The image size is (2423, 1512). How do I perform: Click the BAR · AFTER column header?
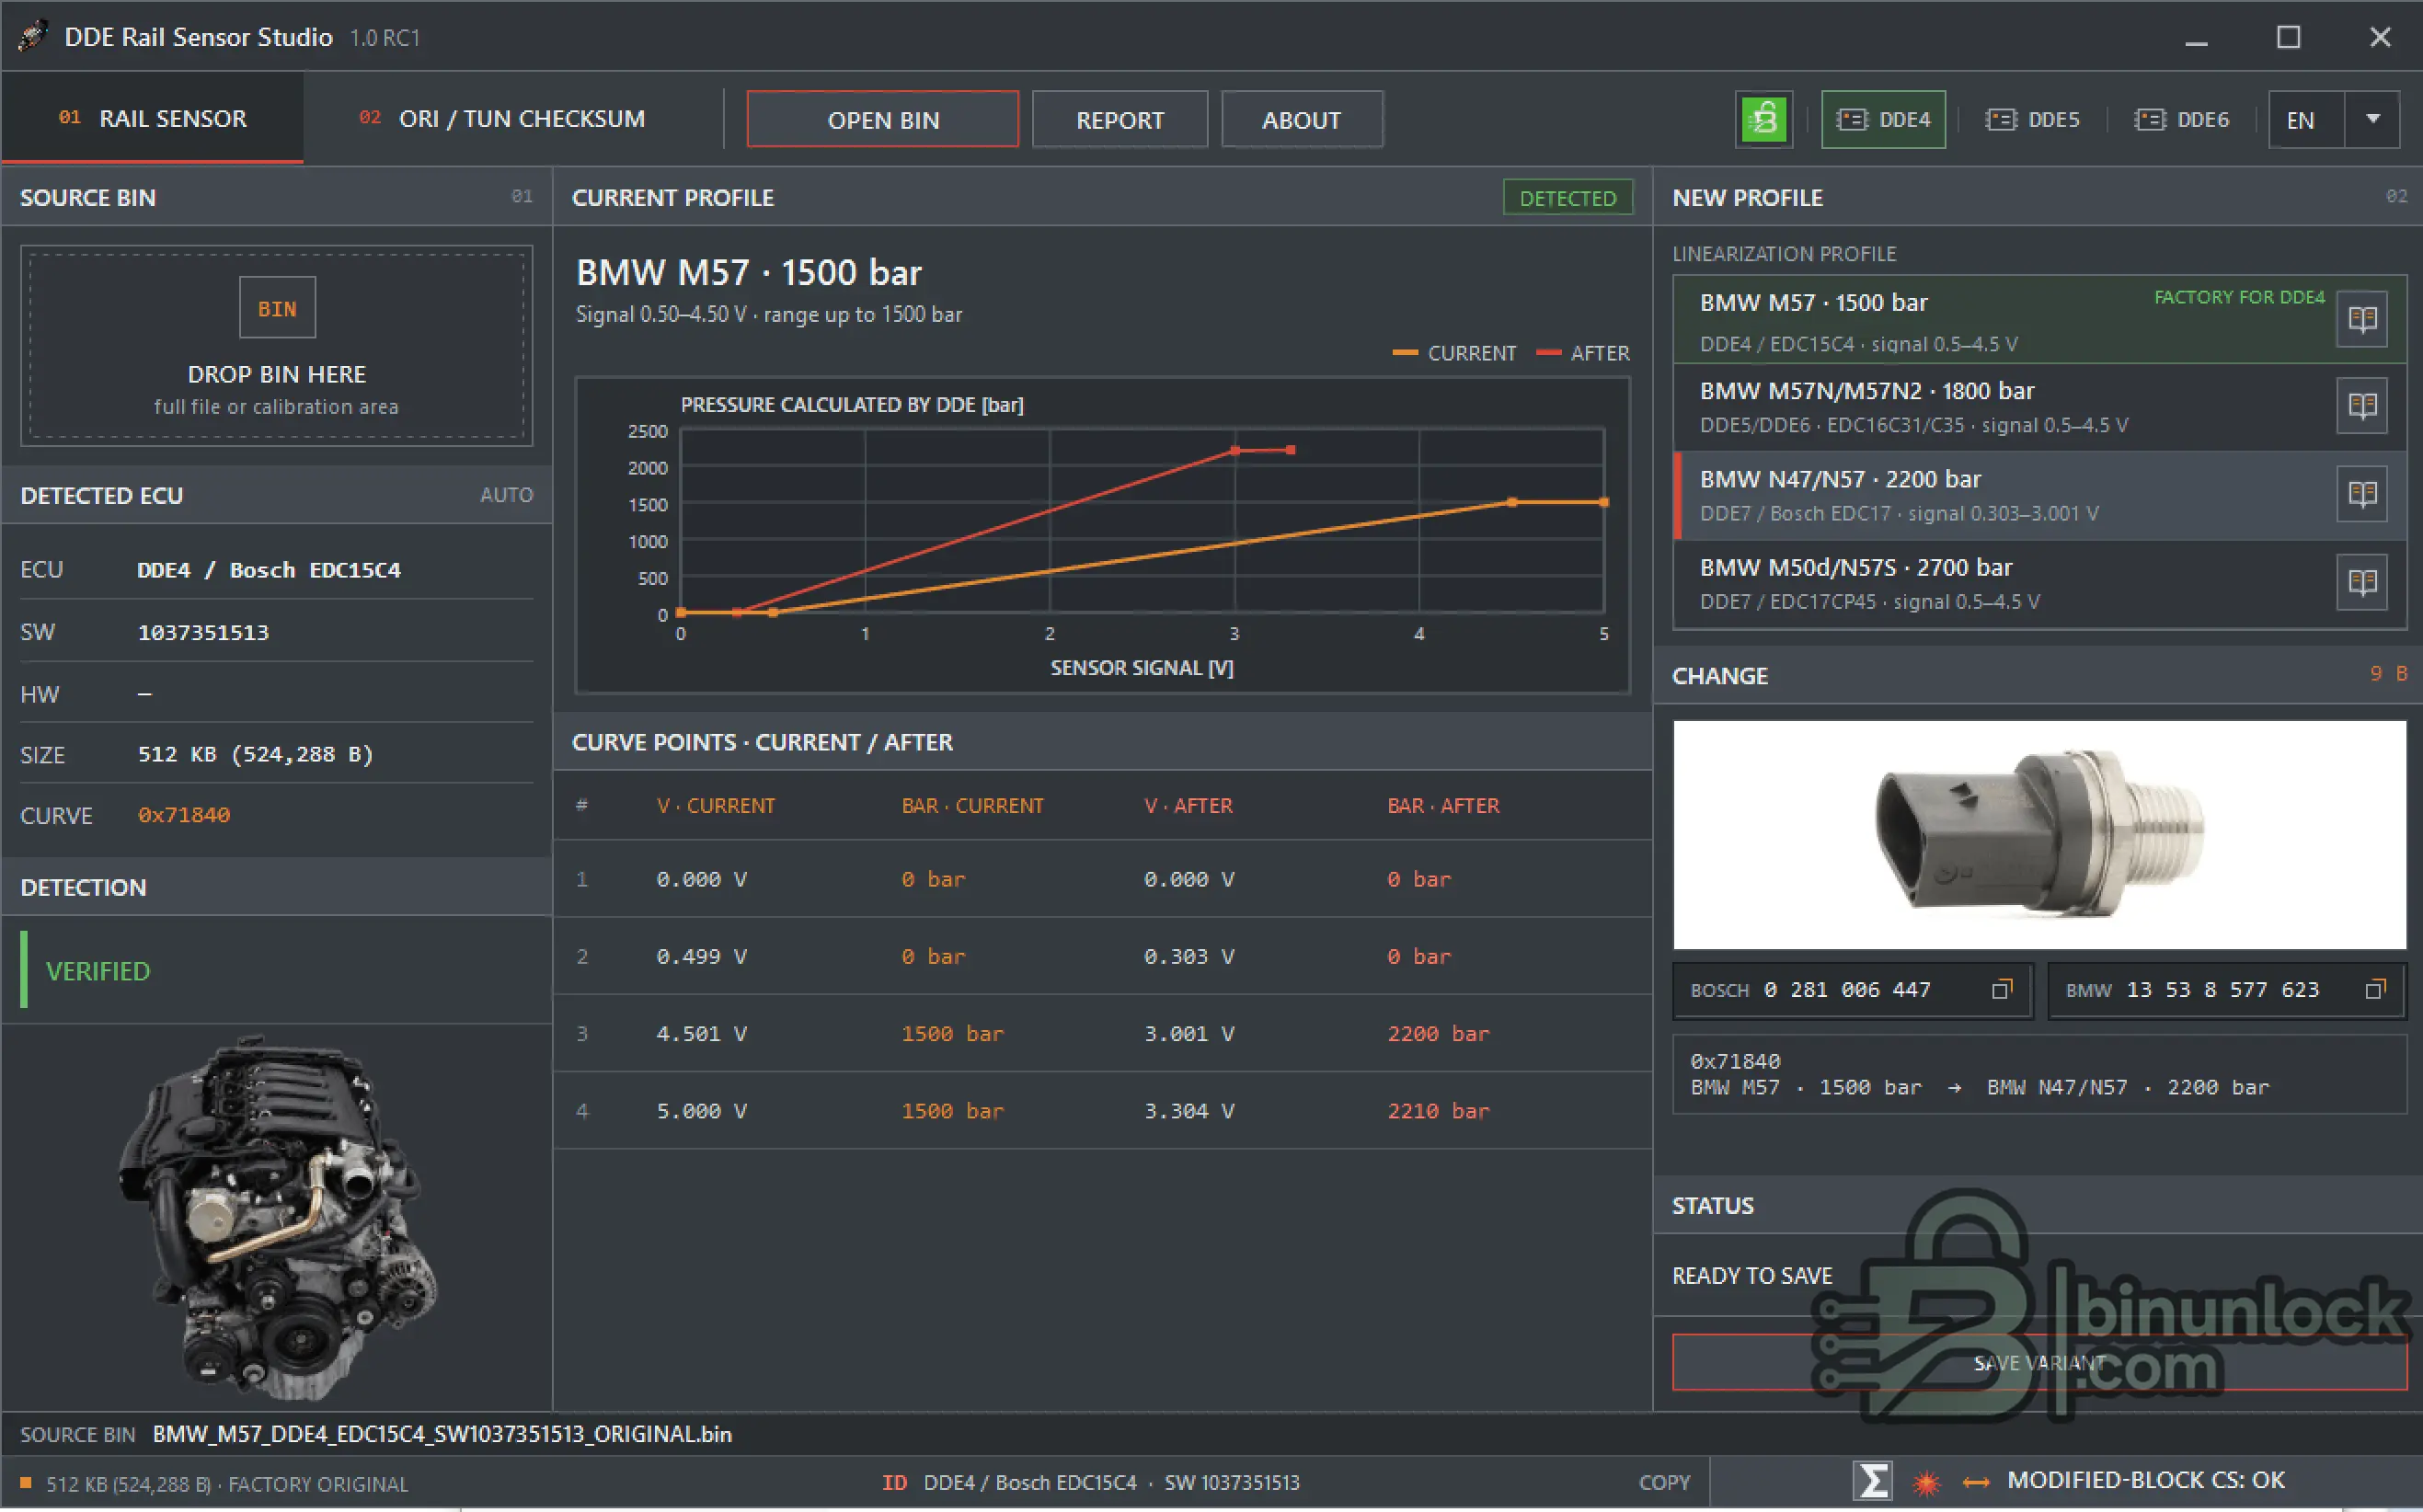(1443, 806)
